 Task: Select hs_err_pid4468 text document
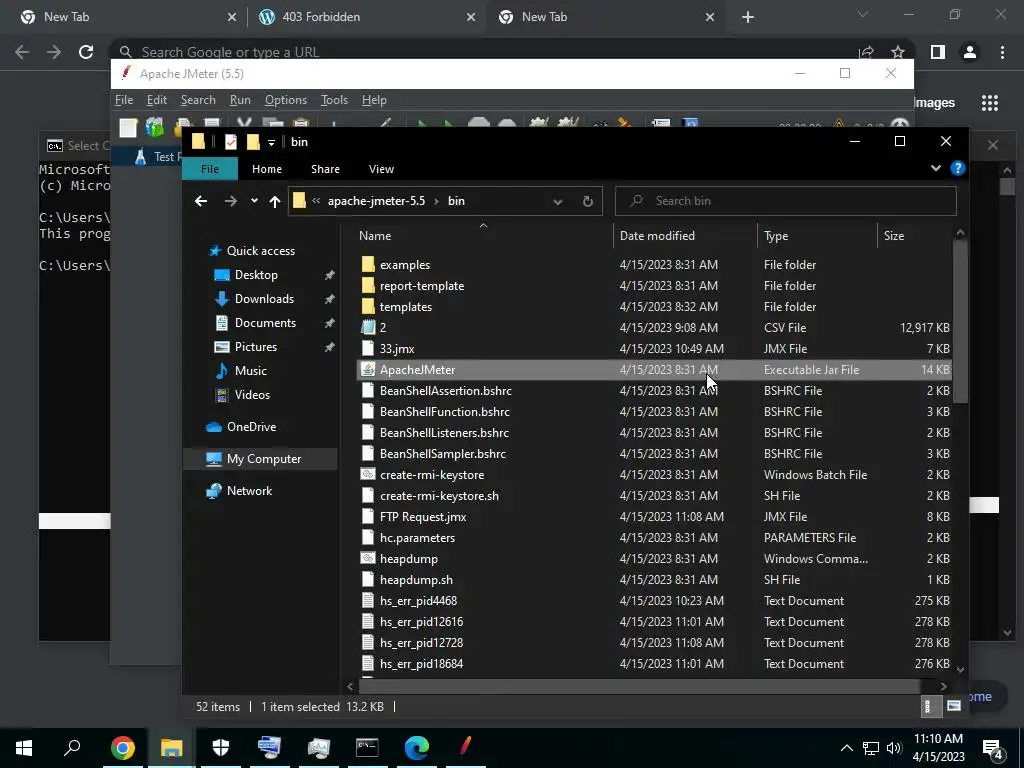654,601
